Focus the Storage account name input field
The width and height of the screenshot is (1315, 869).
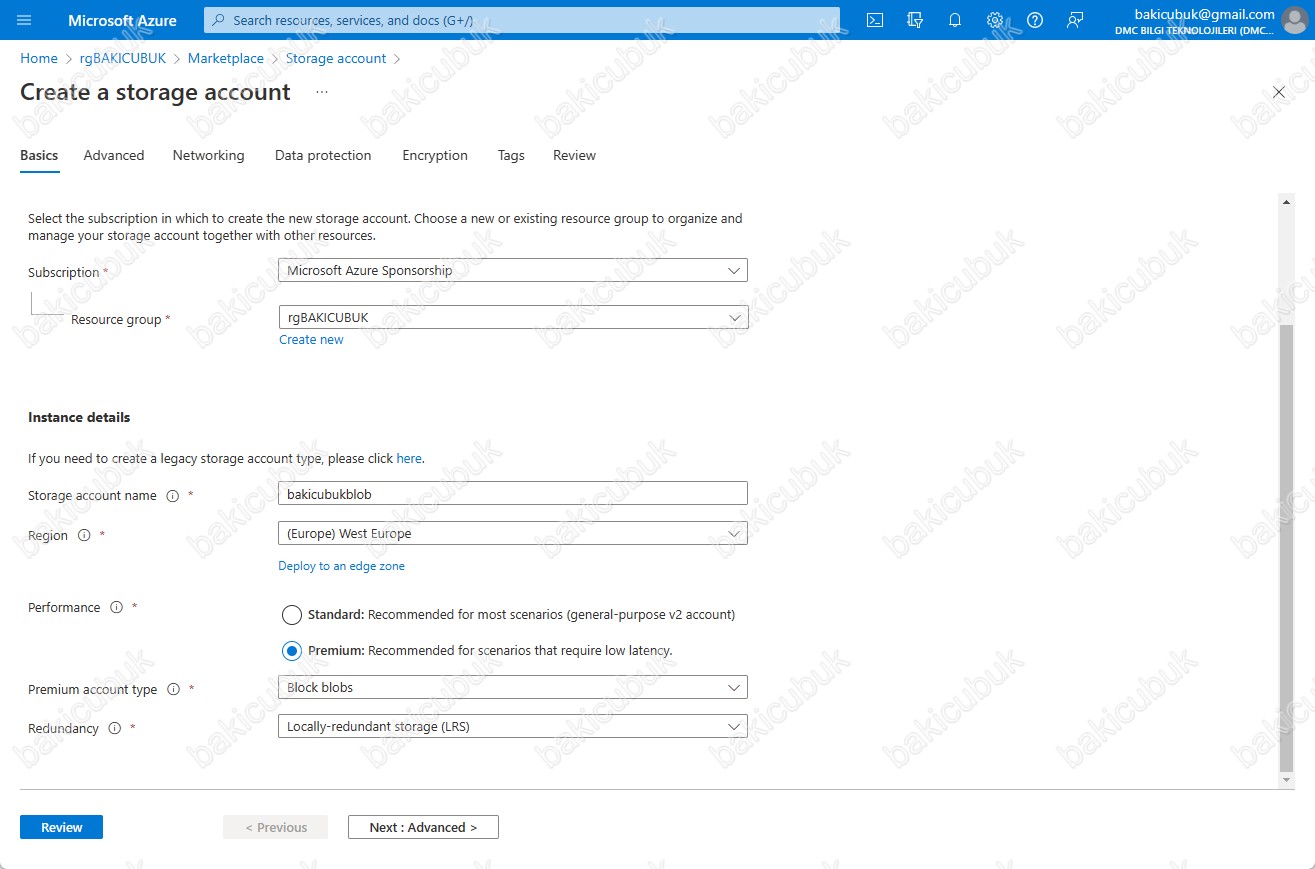513,493
